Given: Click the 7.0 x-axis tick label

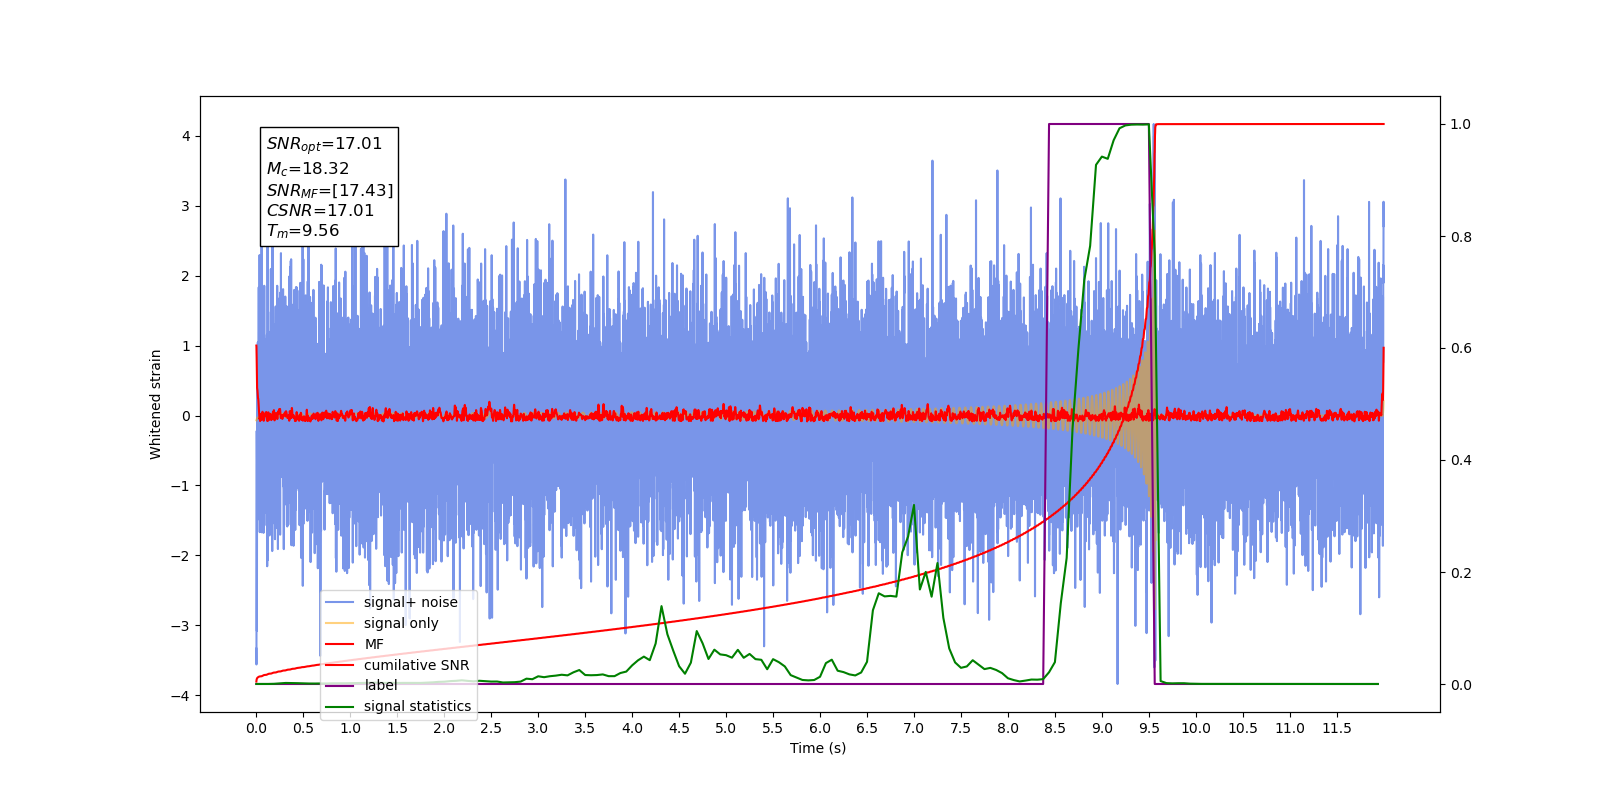Looking at the screenshot, I should [914, 728].
